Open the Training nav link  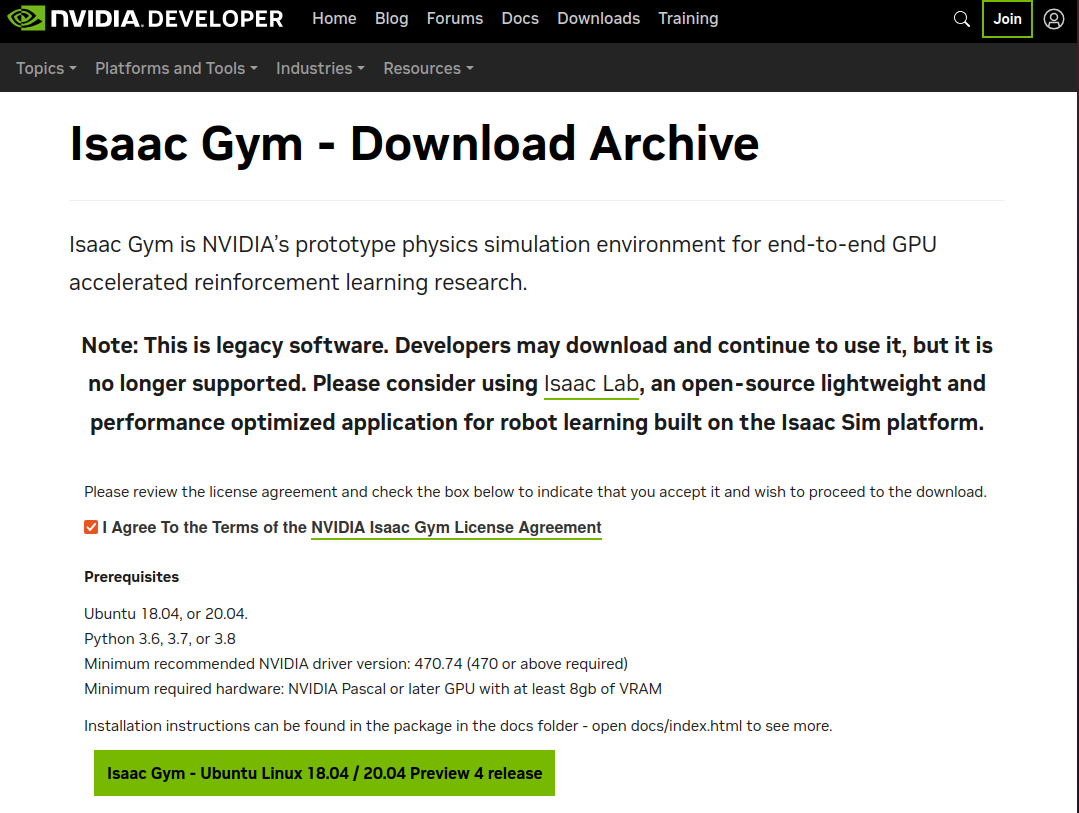[x=688, y=19]
